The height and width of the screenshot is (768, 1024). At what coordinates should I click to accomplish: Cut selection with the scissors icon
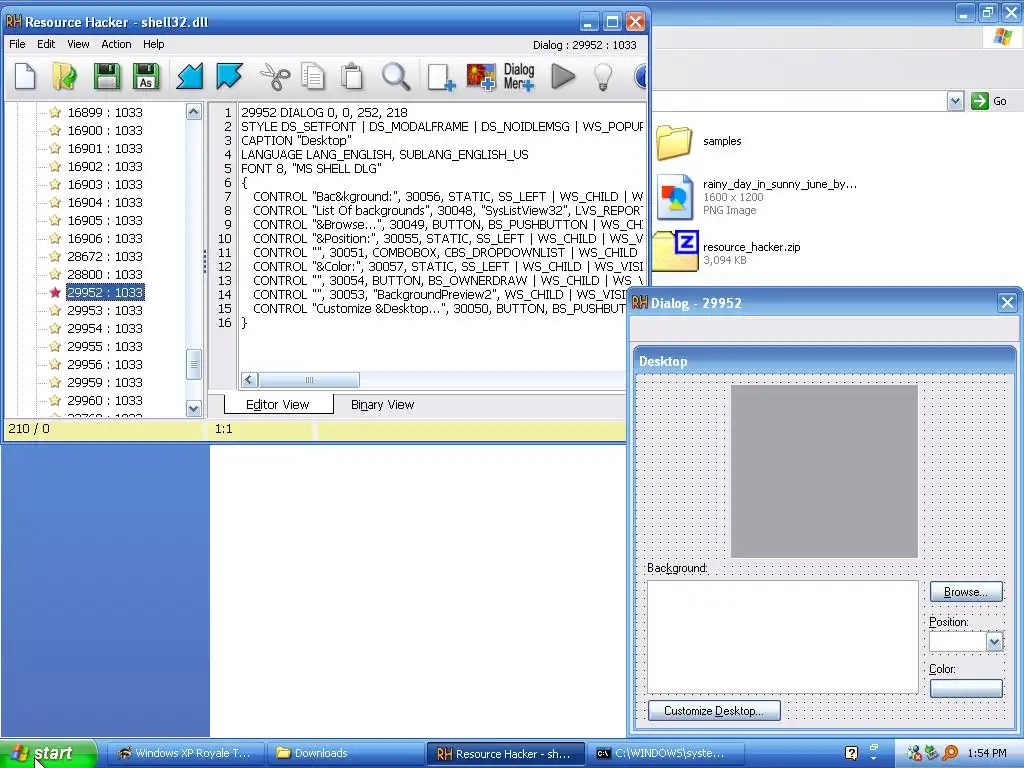click(275, 76)
